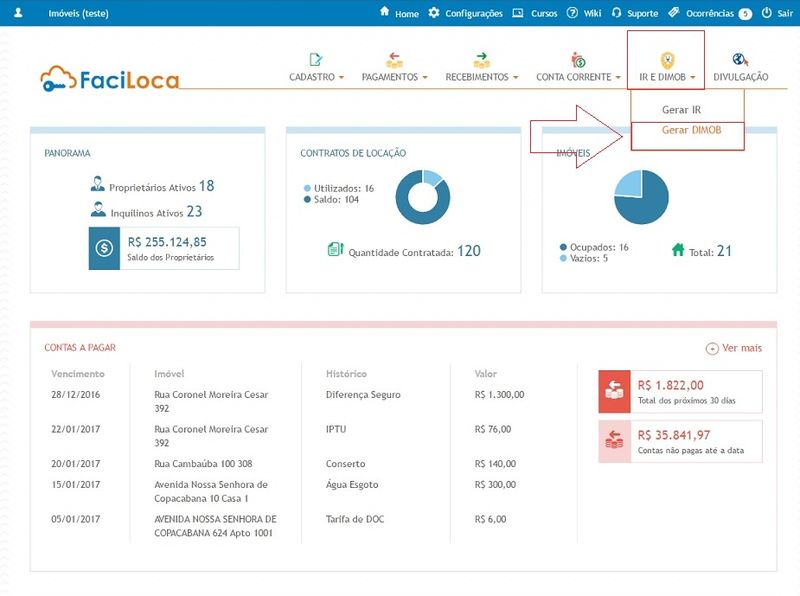Screen dimensions: 800x596
Task: Click the Sair power icon
Action: pos(767,13)
